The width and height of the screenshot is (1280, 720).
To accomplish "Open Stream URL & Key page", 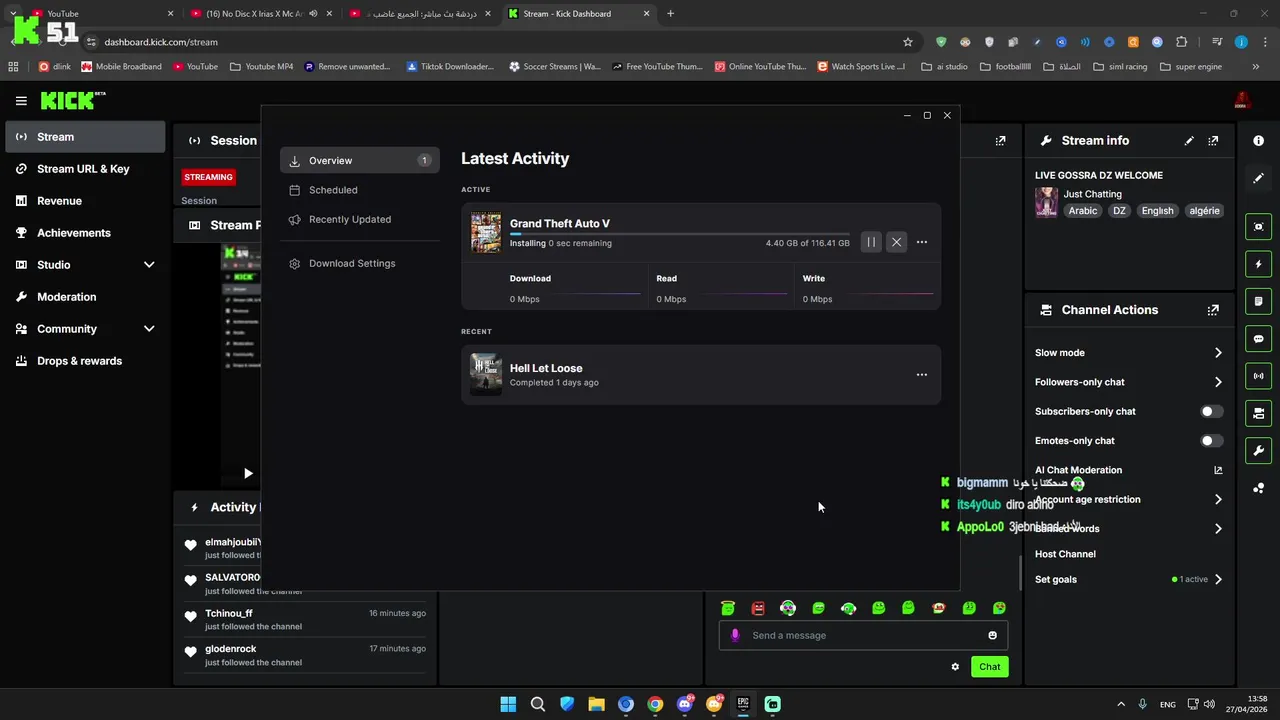I will tap(85, 169).
